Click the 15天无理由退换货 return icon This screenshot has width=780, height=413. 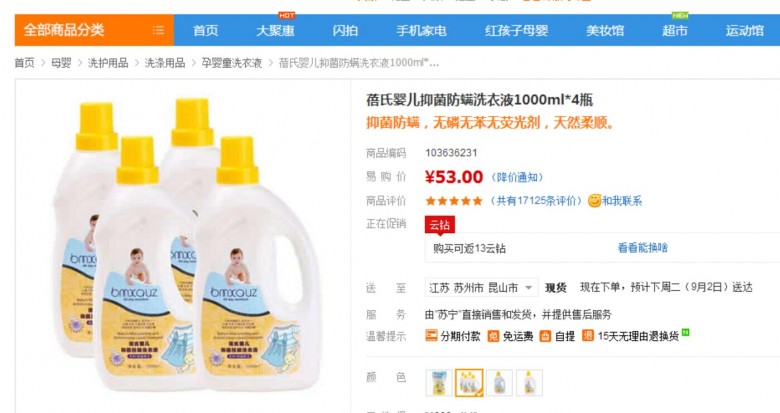tap(588, 336)
